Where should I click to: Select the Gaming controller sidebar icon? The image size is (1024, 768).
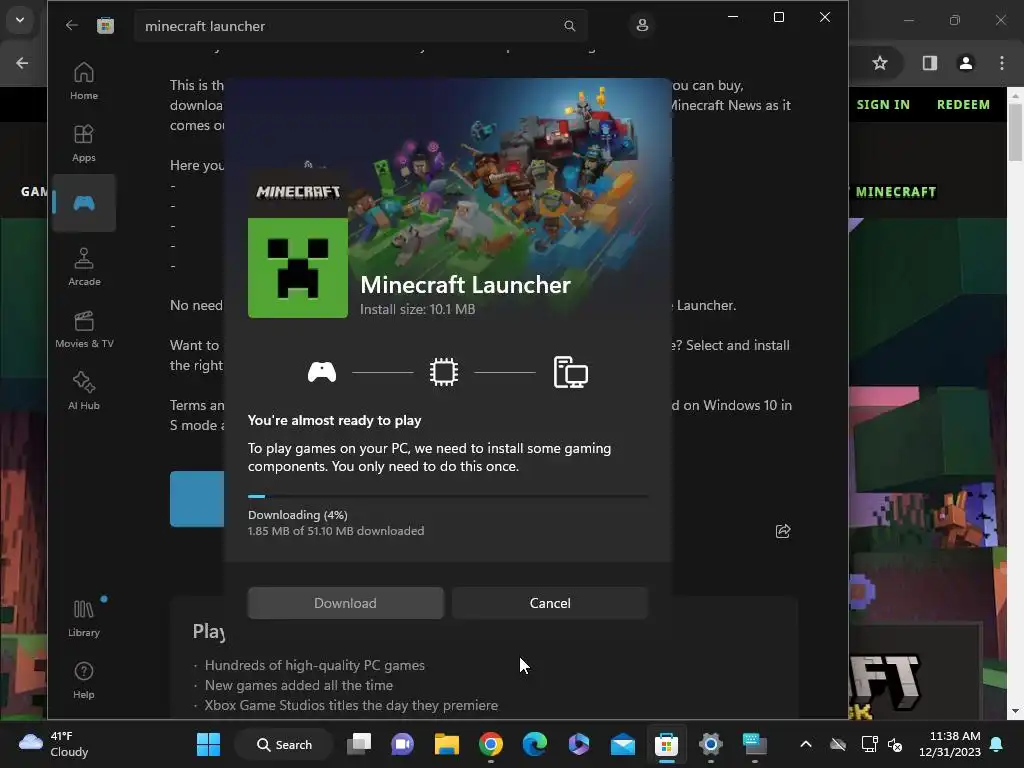[x=84, y=203]
